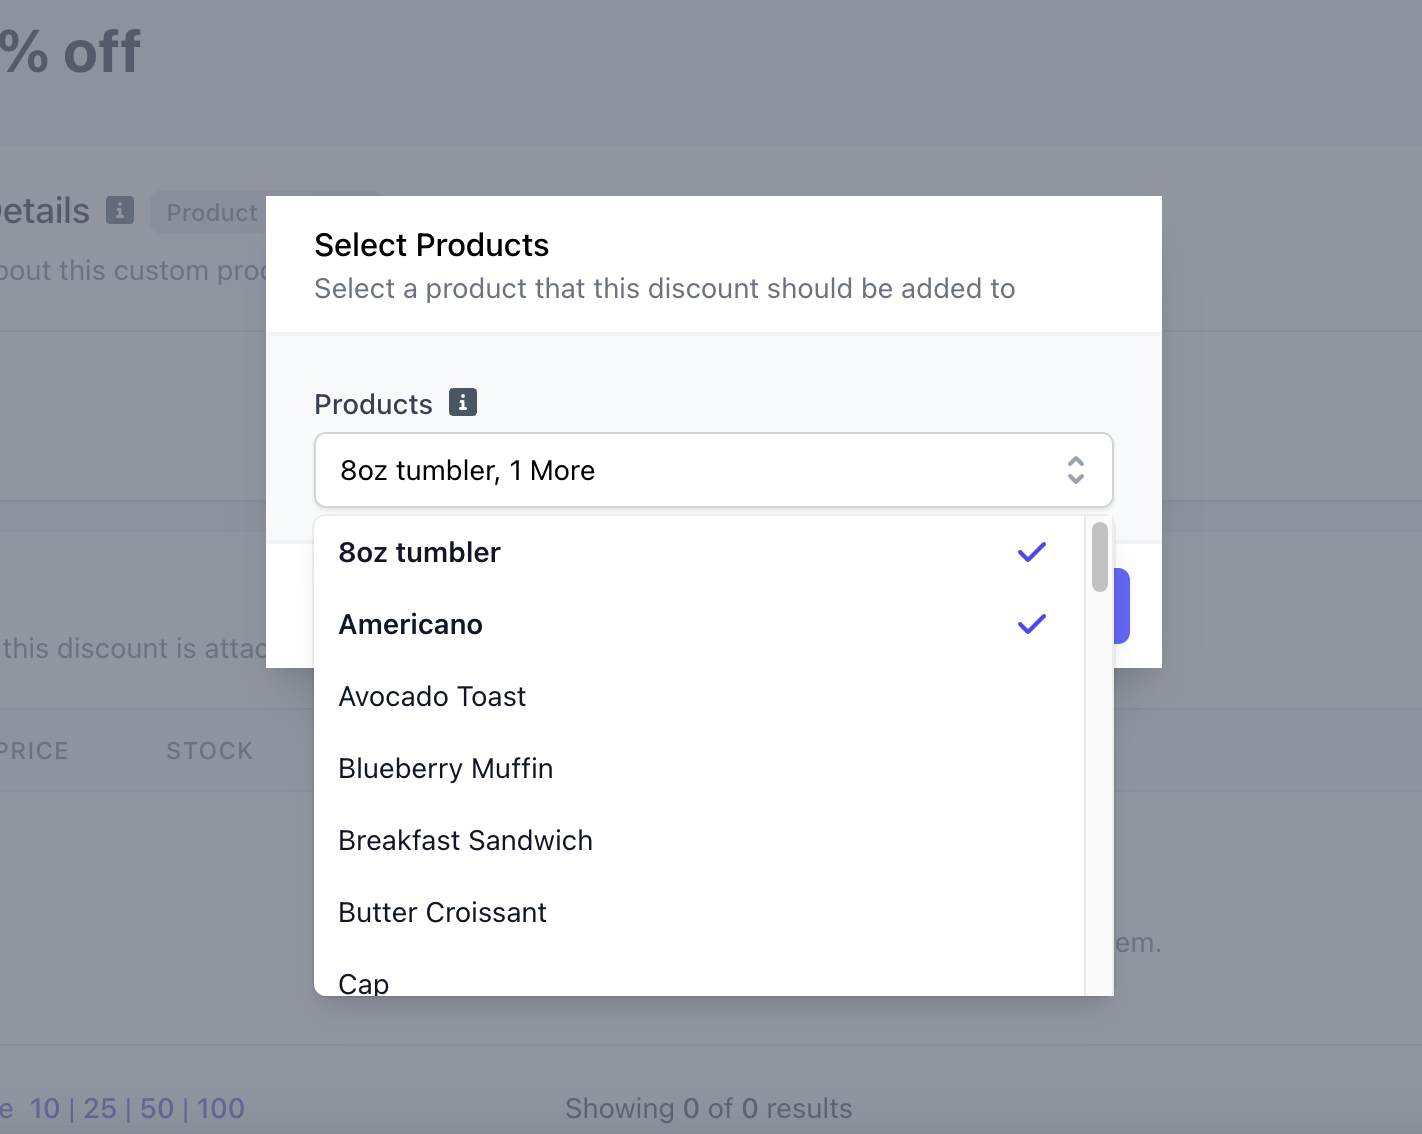This screenshot has height=1134, width=1422.
Task: Choose Blueberry Muffin option
Action: [x=445, y=768]
